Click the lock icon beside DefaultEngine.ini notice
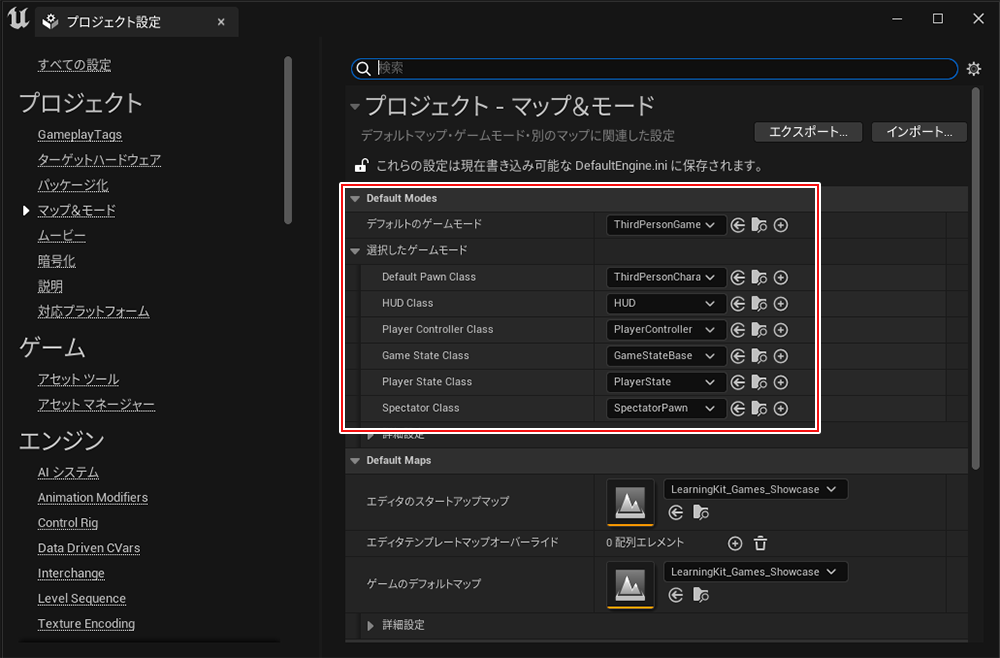The image size is (1000, 658). pyautogui.click(x=361, y=166)
